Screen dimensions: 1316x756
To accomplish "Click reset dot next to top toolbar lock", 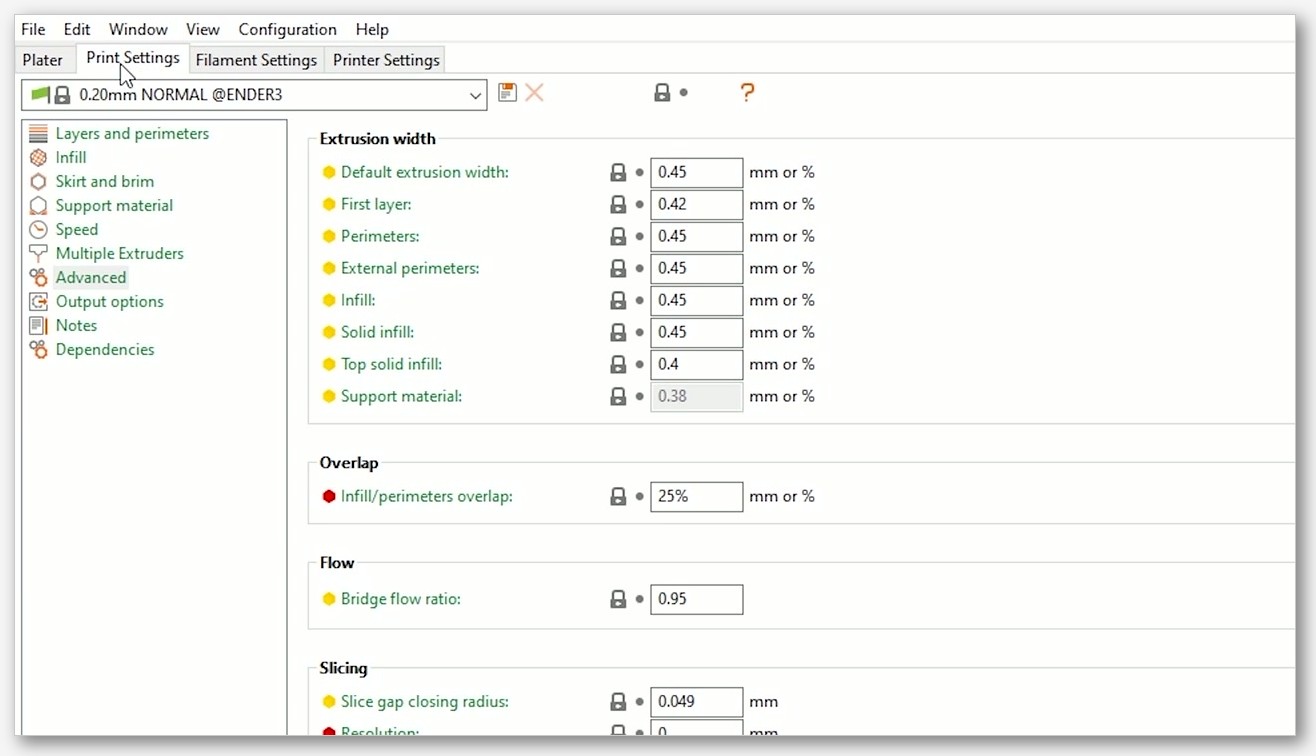I will point(684,93).
